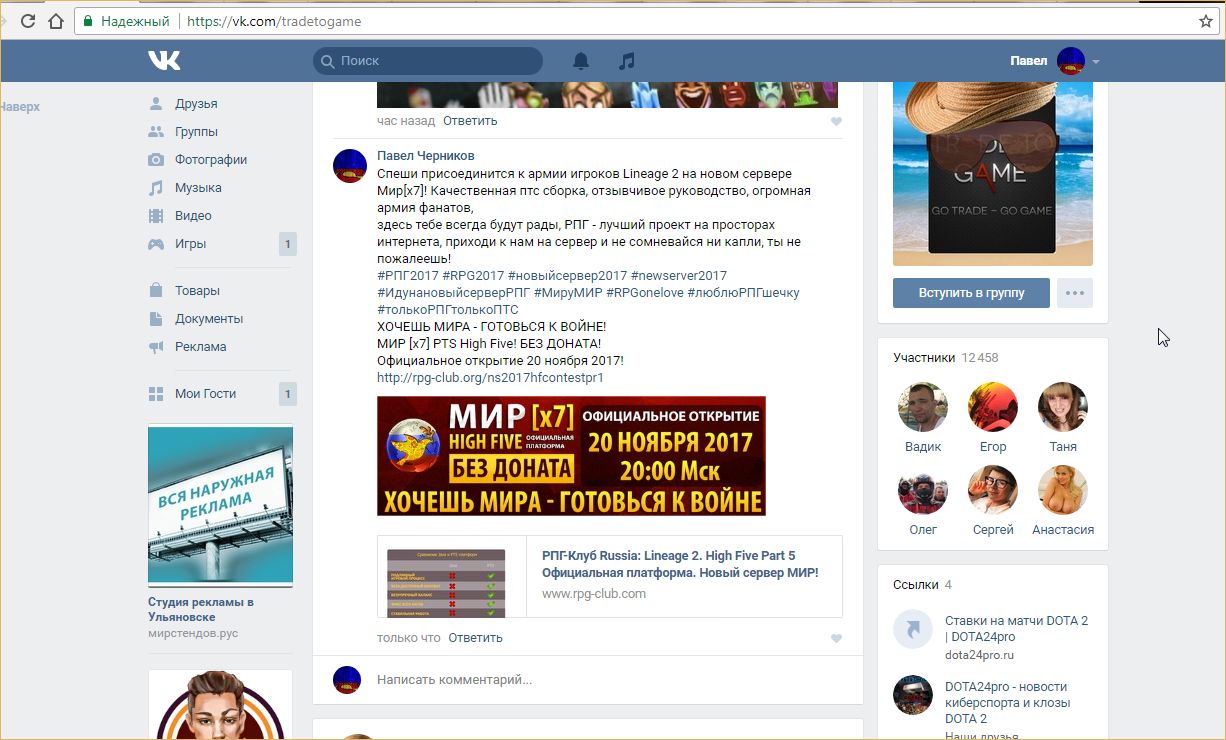Viewport: 1226px width, 740px height.
Task: Click browser home button
Action: tap(56, 21)
